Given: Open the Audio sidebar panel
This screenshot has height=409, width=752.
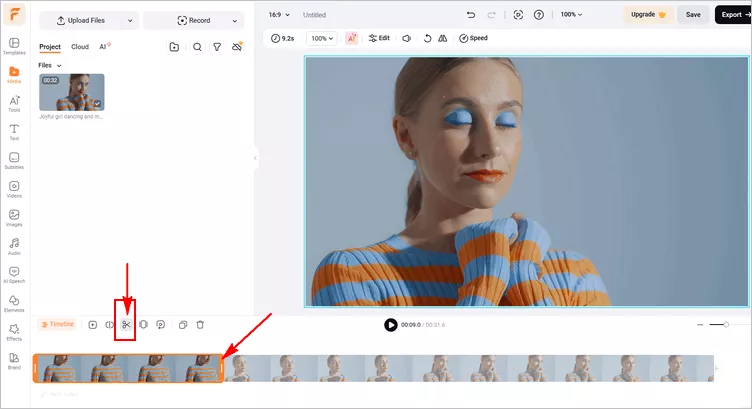Looking at the screenshot, I should (x=14, y=246).
